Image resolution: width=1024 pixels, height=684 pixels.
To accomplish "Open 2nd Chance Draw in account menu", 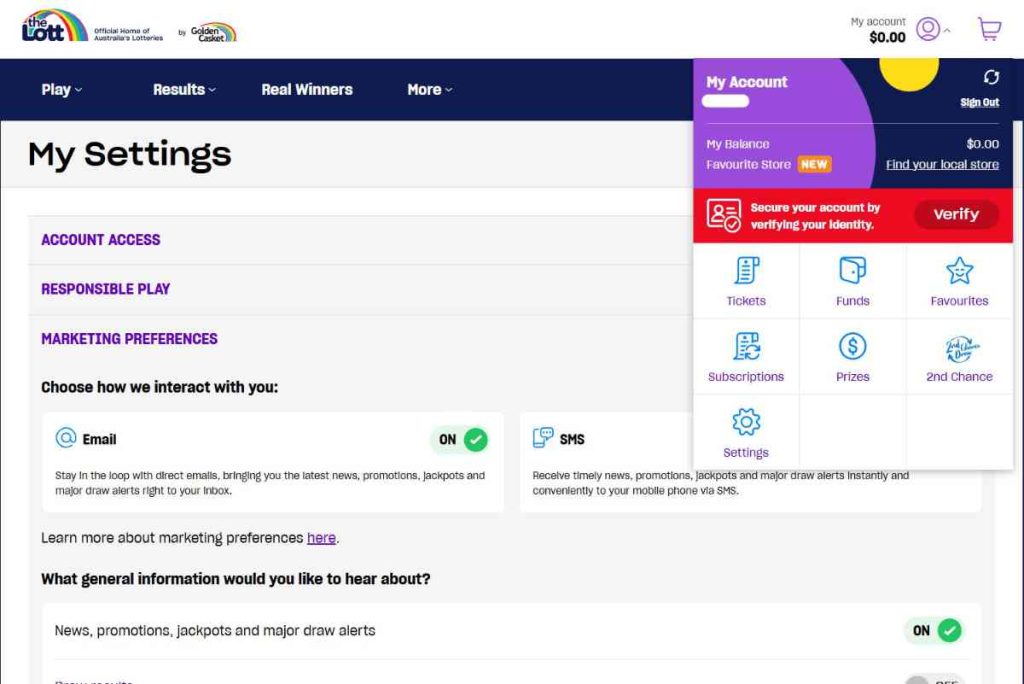I will [x=959, y=357].
